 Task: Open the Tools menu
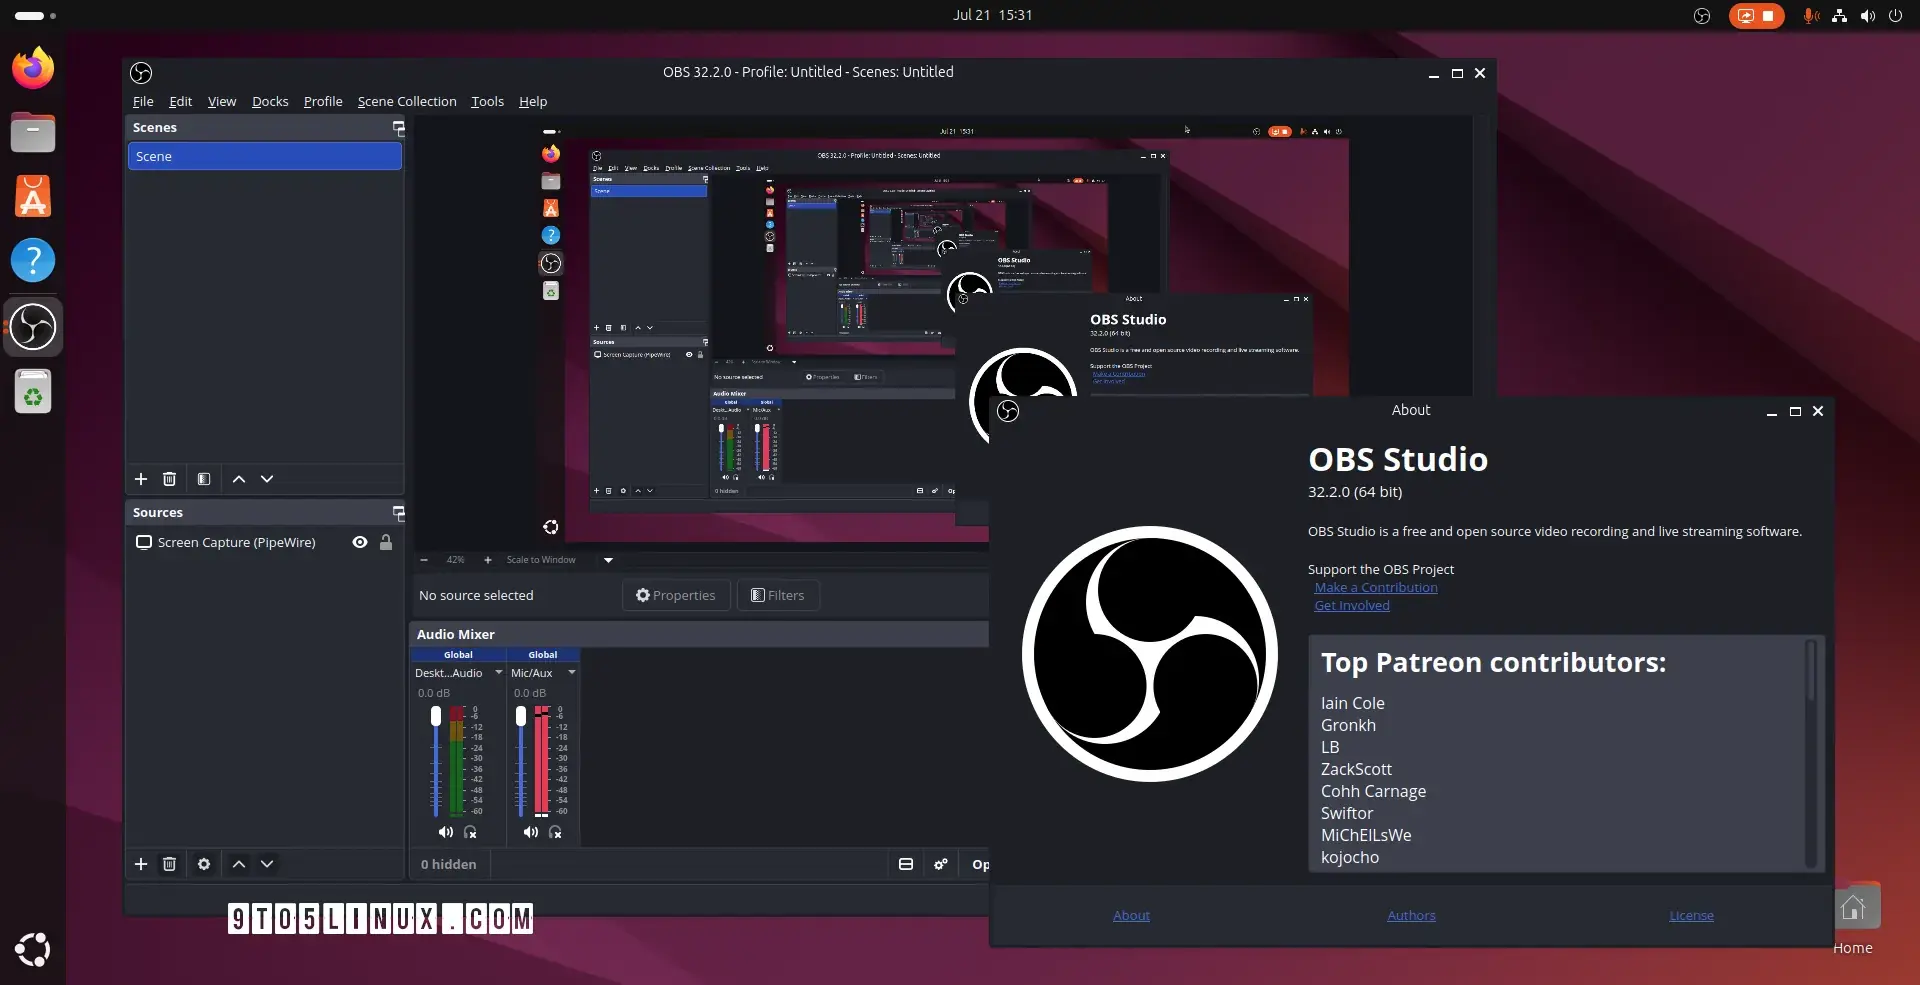pyautogui.click(x=487, y=101)
